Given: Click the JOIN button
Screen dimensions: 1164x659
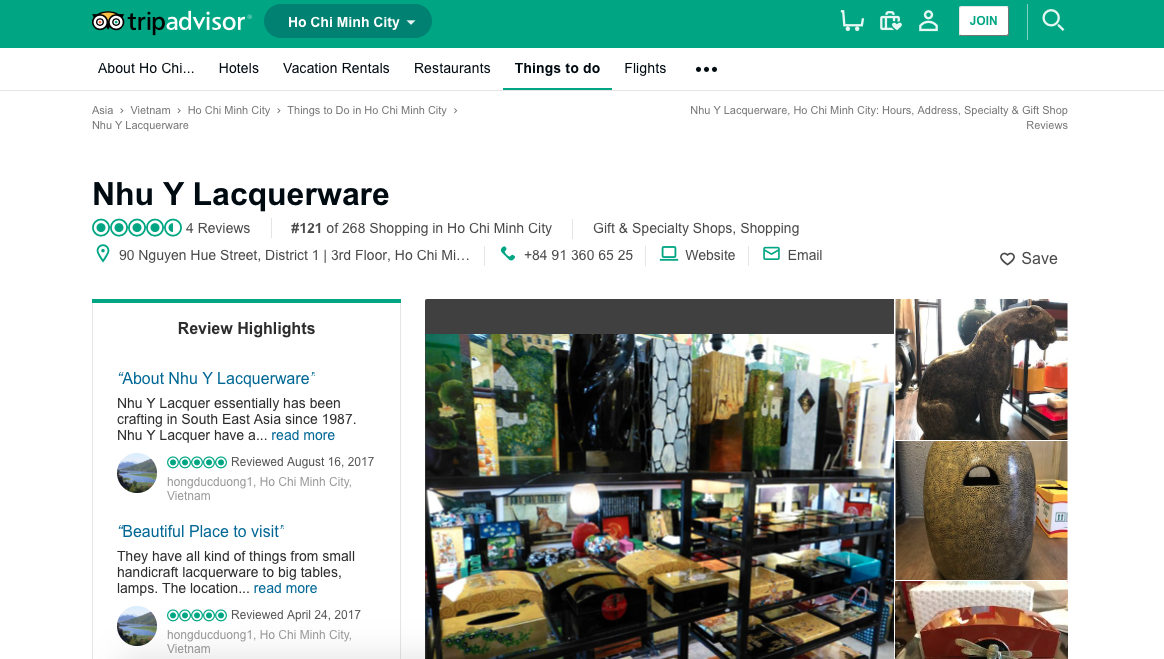Looking at the screenshot, I should click(984, 21).
